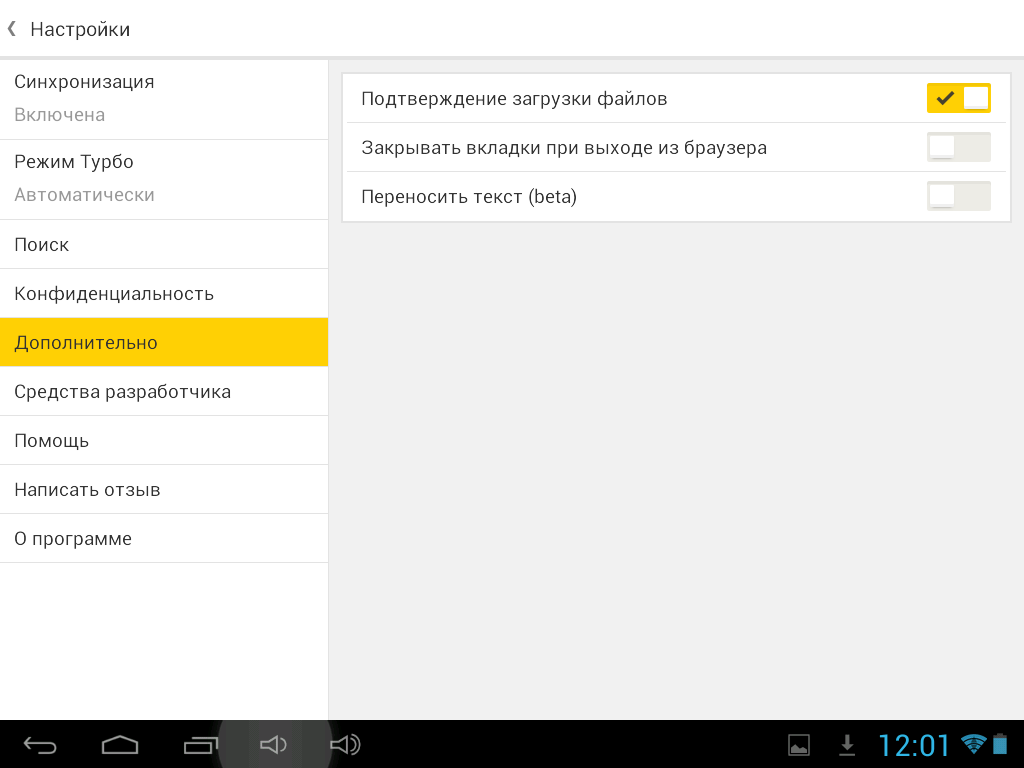The image size is (1024, 768).
Task: Tap the Закрывать вкладки при выходе label
Action: 564,148
